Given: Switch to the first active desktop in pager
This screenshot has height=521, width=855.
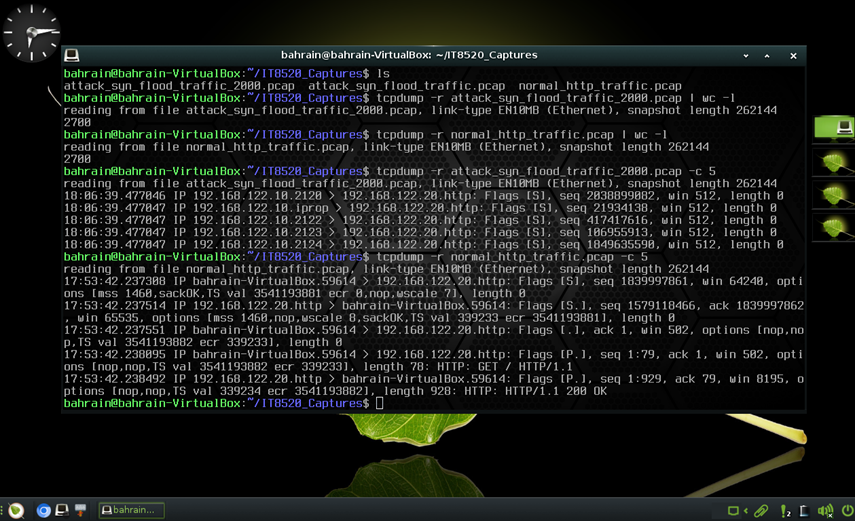Looking at the screenshot, I should pos(834,128).
